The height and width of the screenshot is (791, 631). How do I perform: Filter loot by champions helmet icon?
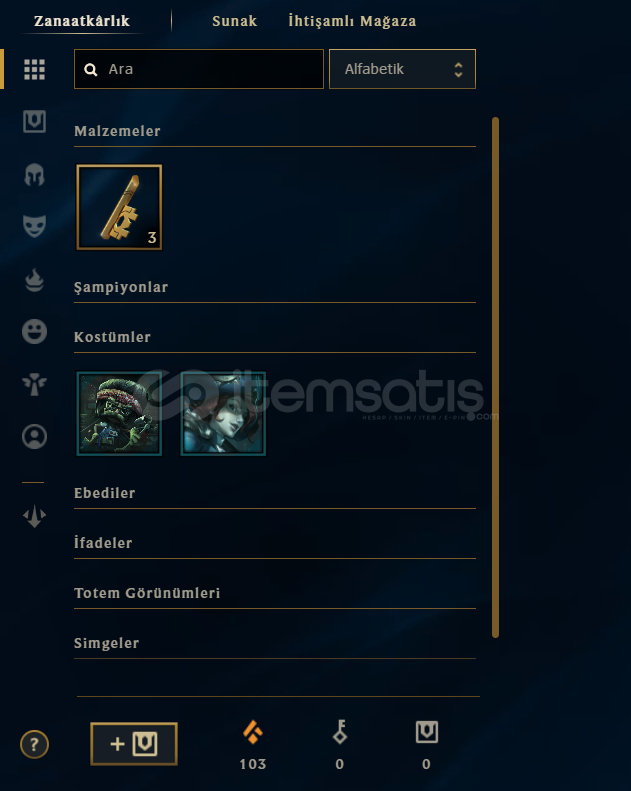click(34, 175)
